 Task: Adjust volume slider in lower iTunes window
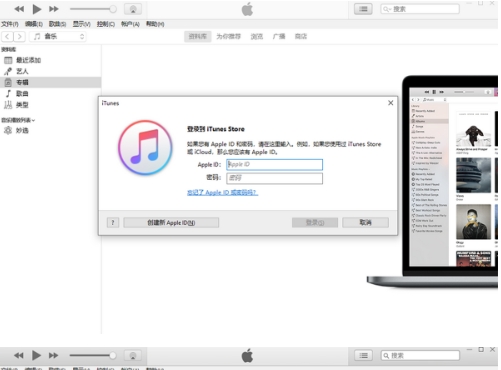click(93, 356)
